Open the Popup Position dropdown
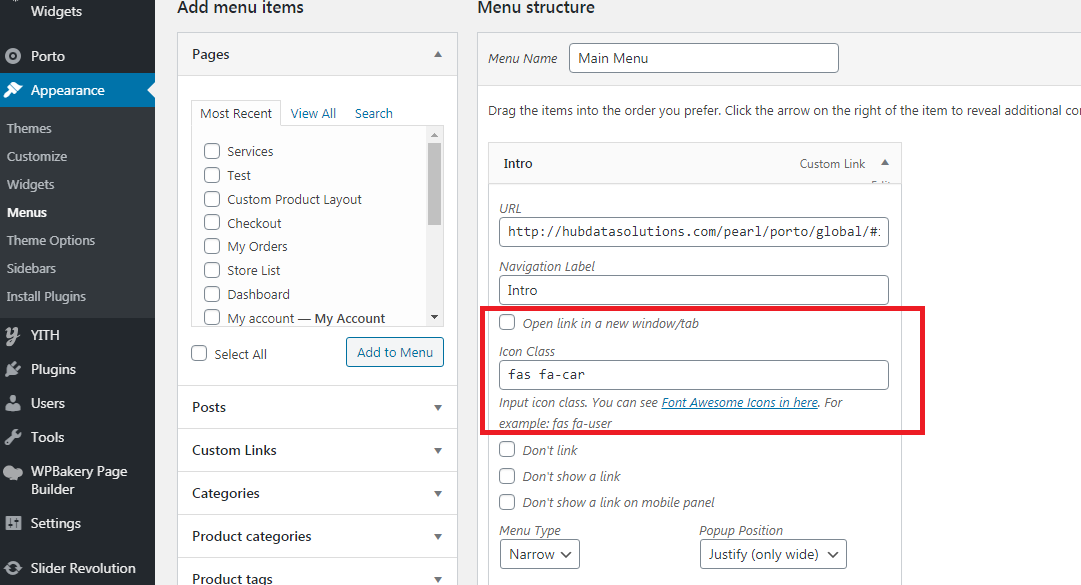The image size is (1081, 585). coord(772,554)
